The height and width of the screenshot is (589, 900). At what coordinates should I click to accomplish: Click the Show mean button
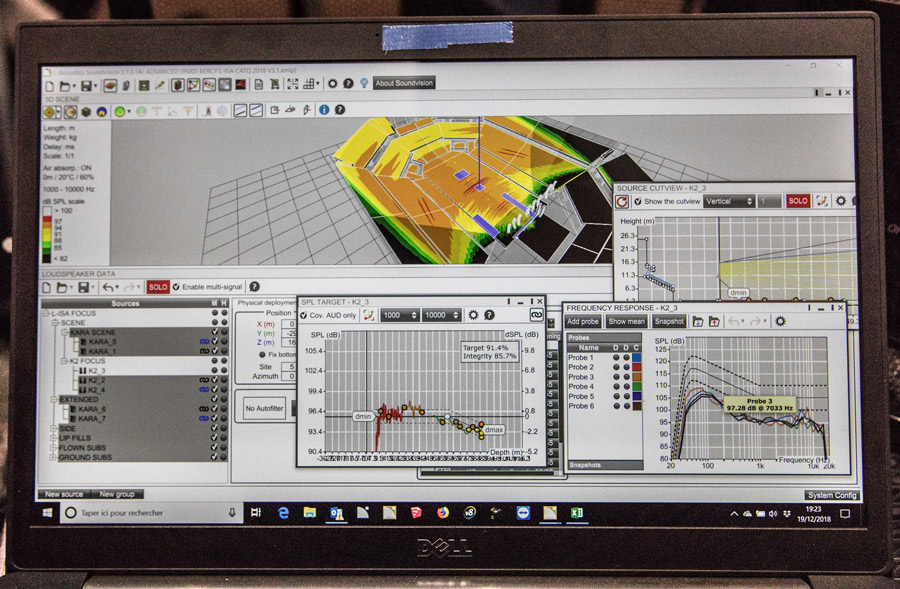pos(626,321)
